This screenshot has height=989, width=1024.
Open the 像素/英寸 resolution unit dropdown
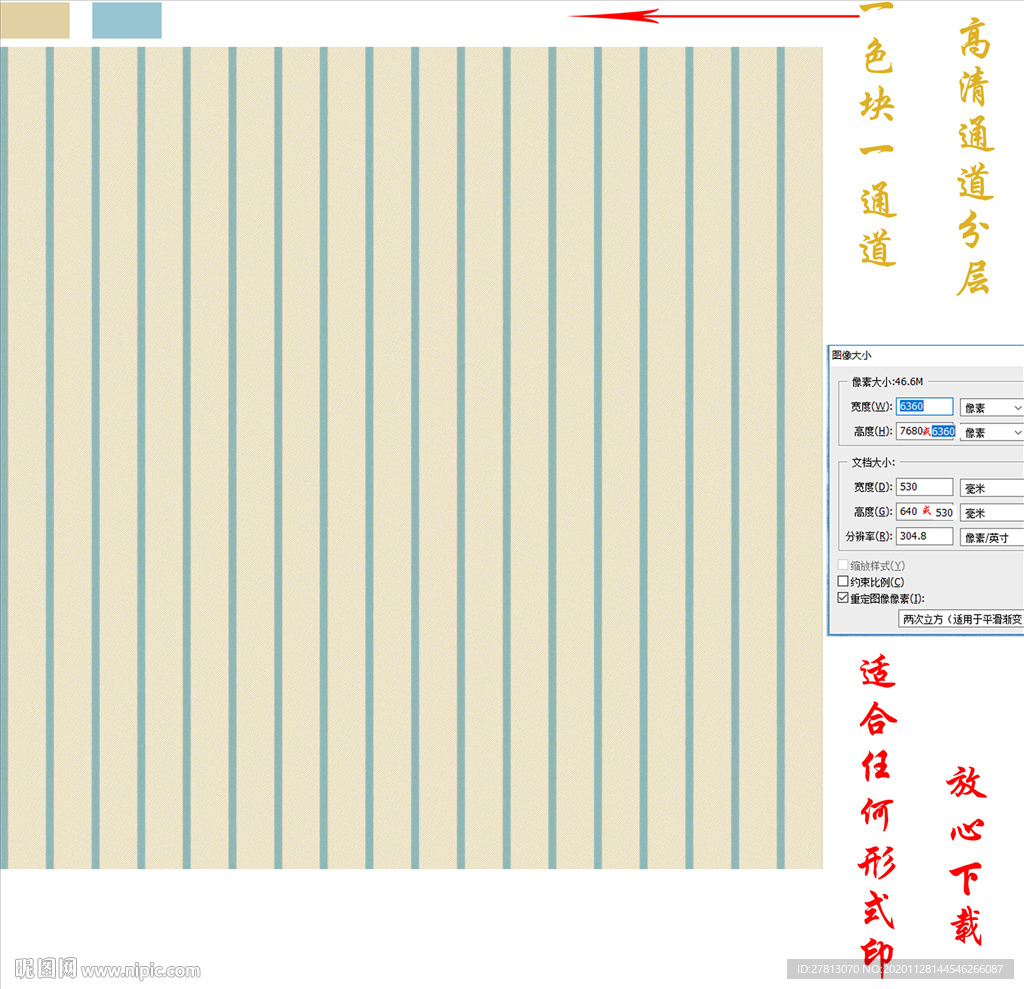click(x=991, y=538)
